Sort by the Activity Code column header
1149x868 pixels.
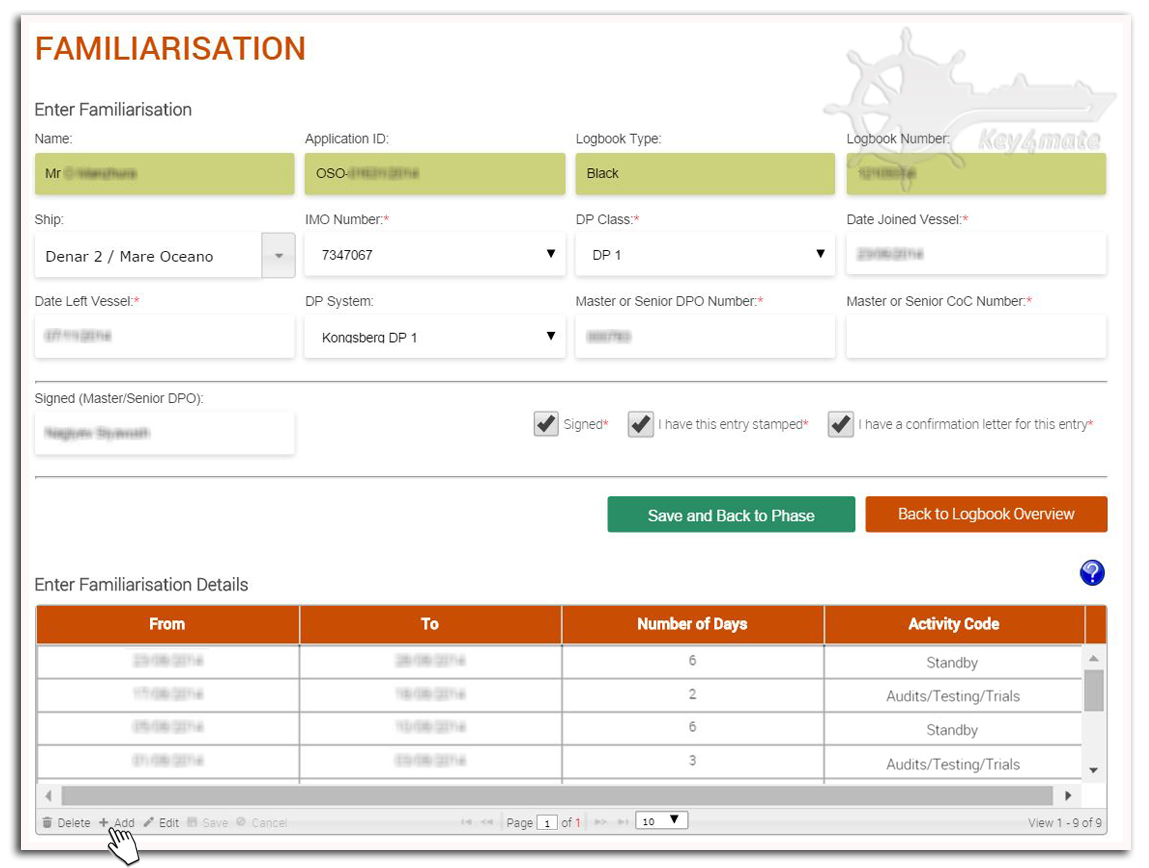click(953, 624)
